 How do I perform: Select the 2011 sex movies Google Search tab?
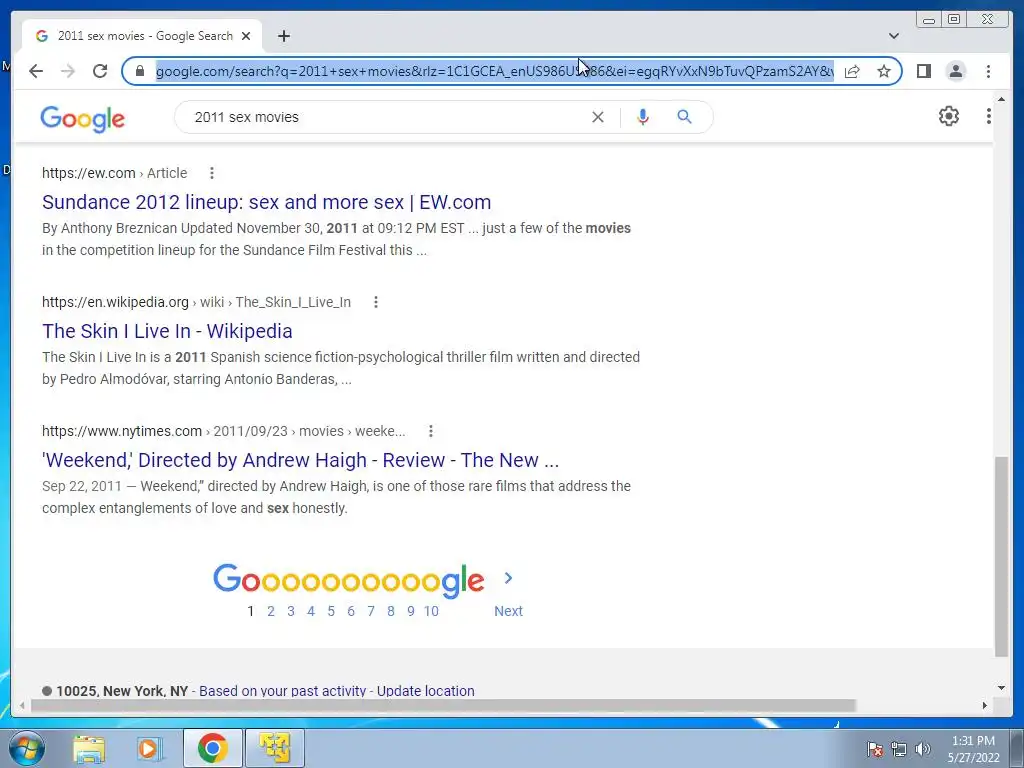(142, 36)
